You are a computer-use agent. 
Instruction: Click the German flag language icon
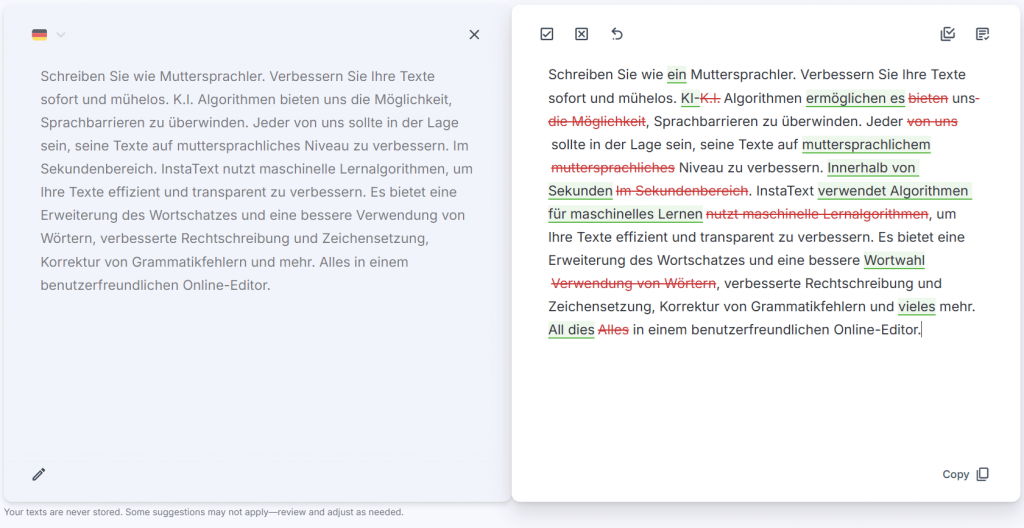[39, 35]
